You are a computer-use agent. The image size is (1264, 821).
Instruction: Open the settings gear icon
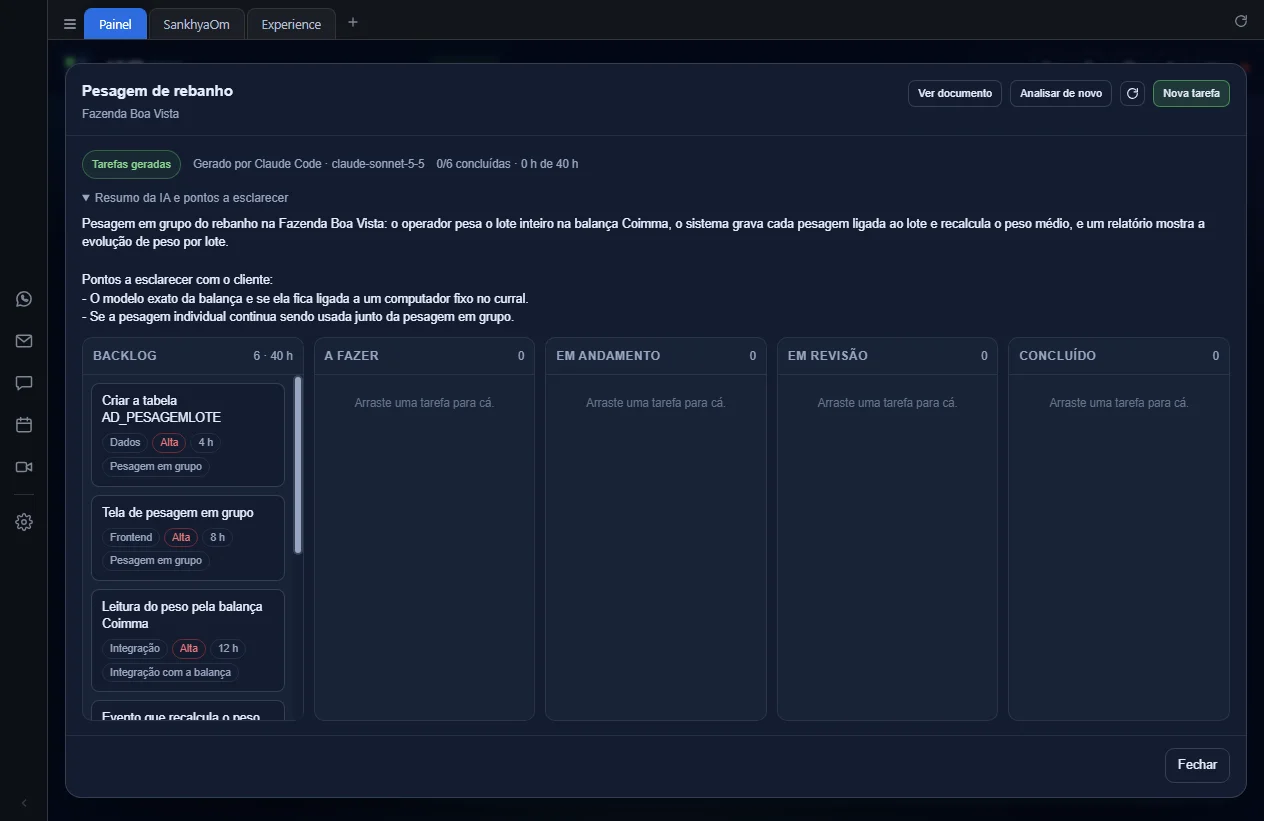point(24,522)
